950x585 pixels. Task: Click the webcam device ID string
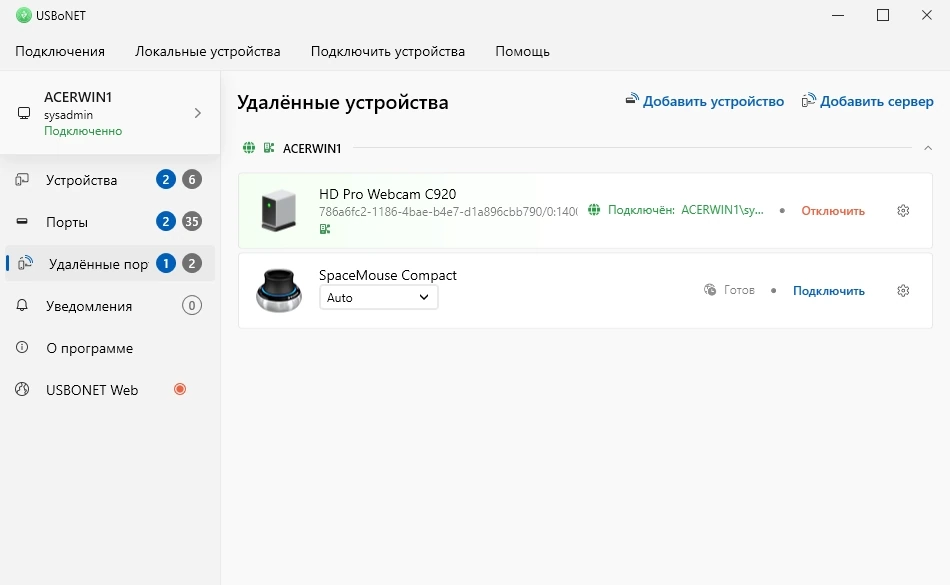tap(448, 211)
